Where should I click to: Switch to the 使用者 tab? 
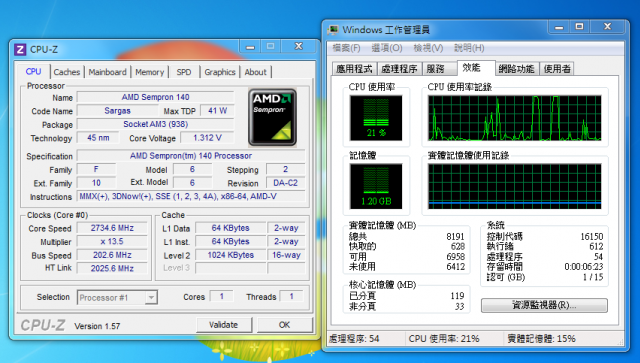click(x=557, y=69)
